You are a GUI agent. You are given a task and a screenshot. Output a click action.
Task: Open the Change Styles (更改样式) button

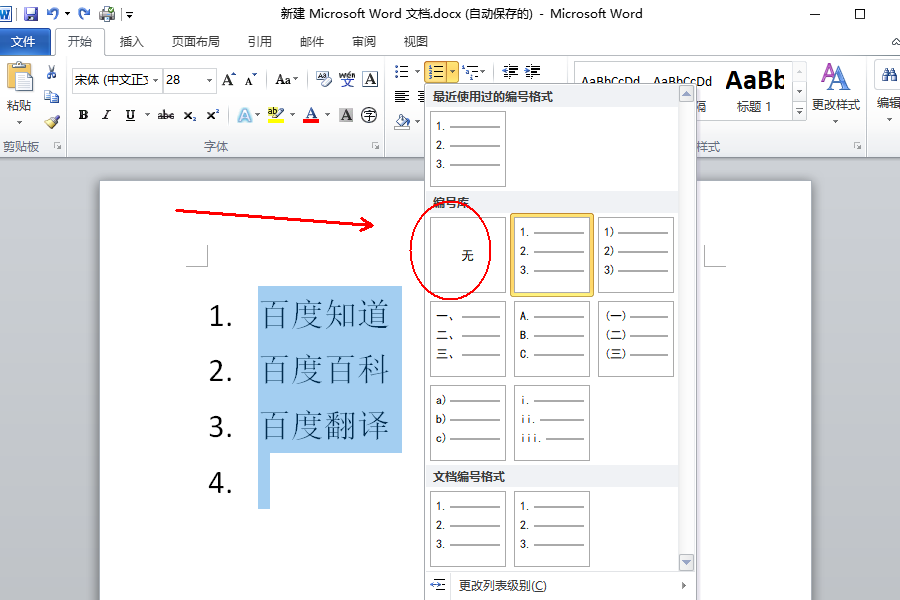835,93
